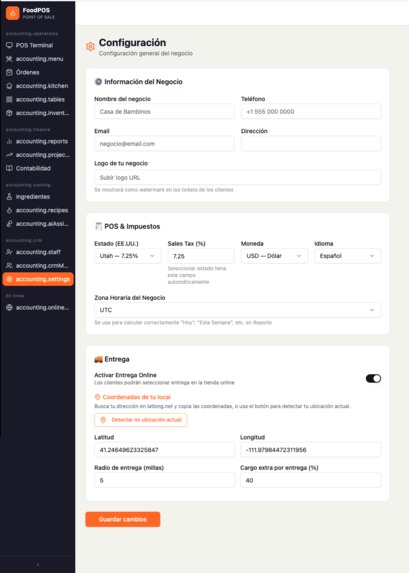The image size is (409, 573).
Task: Open accounting.tables in the sidebar
Action: [38, 99]
